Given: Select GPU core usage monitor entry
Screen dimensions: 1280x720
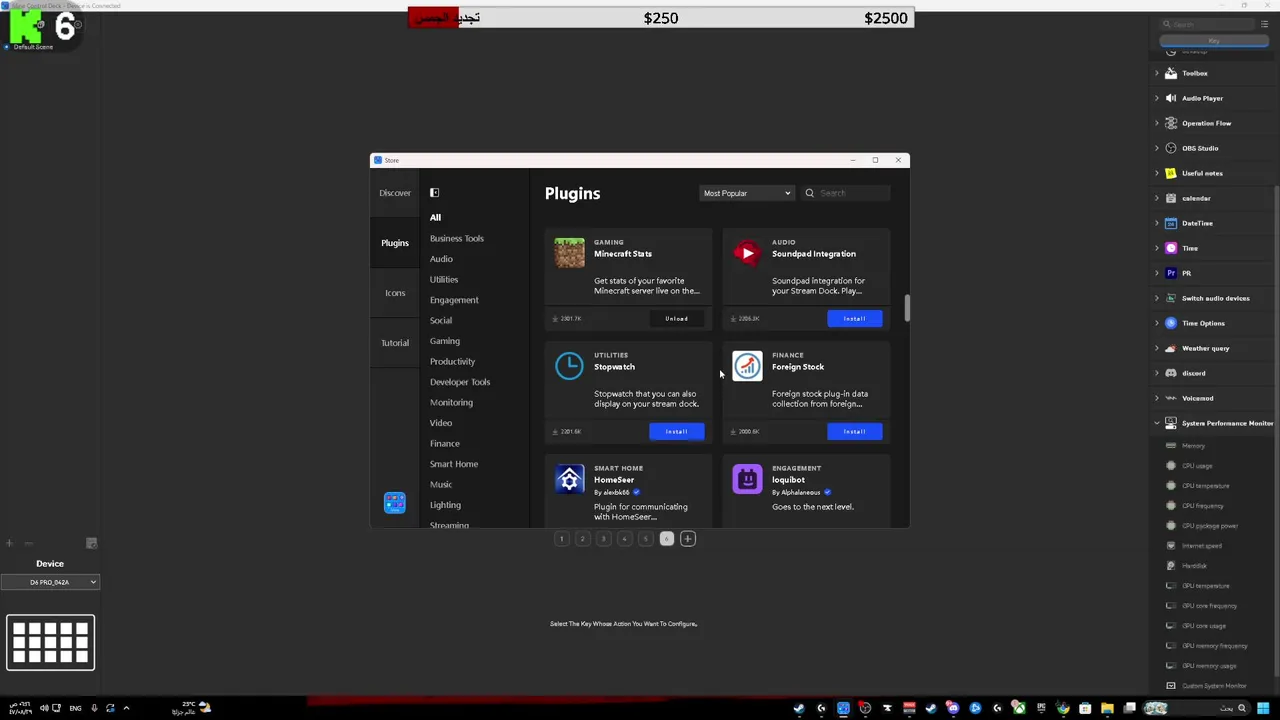Looking at the screenshot, I should 1204,626.
